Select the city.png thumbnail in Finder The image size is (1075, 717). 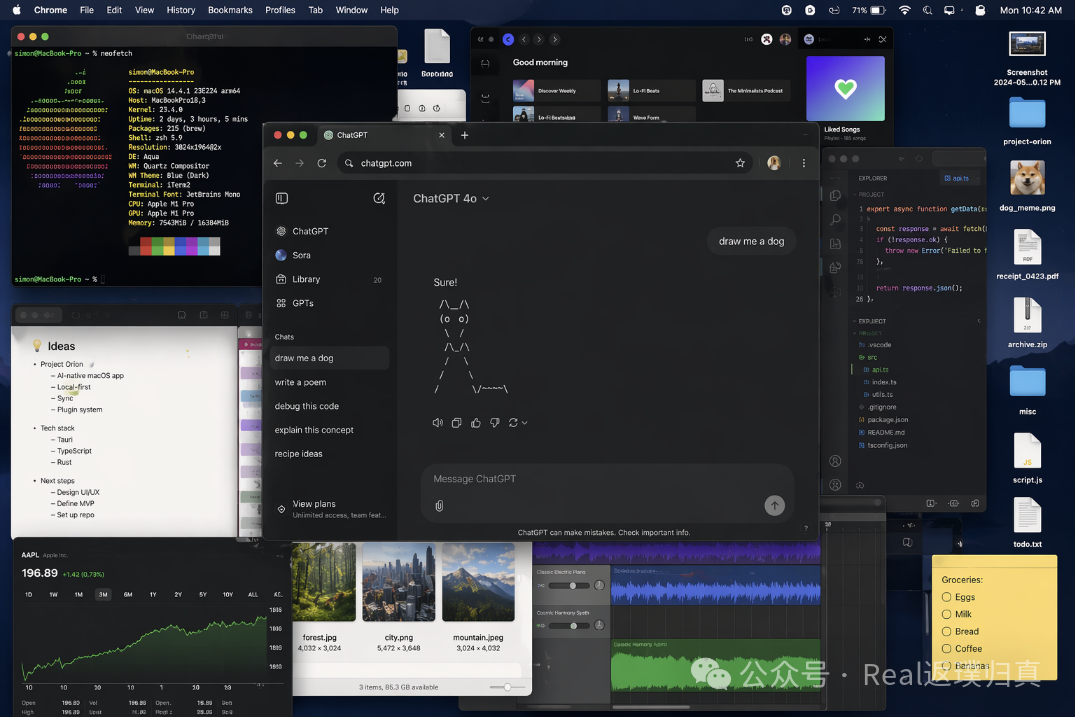coord(398,582)
